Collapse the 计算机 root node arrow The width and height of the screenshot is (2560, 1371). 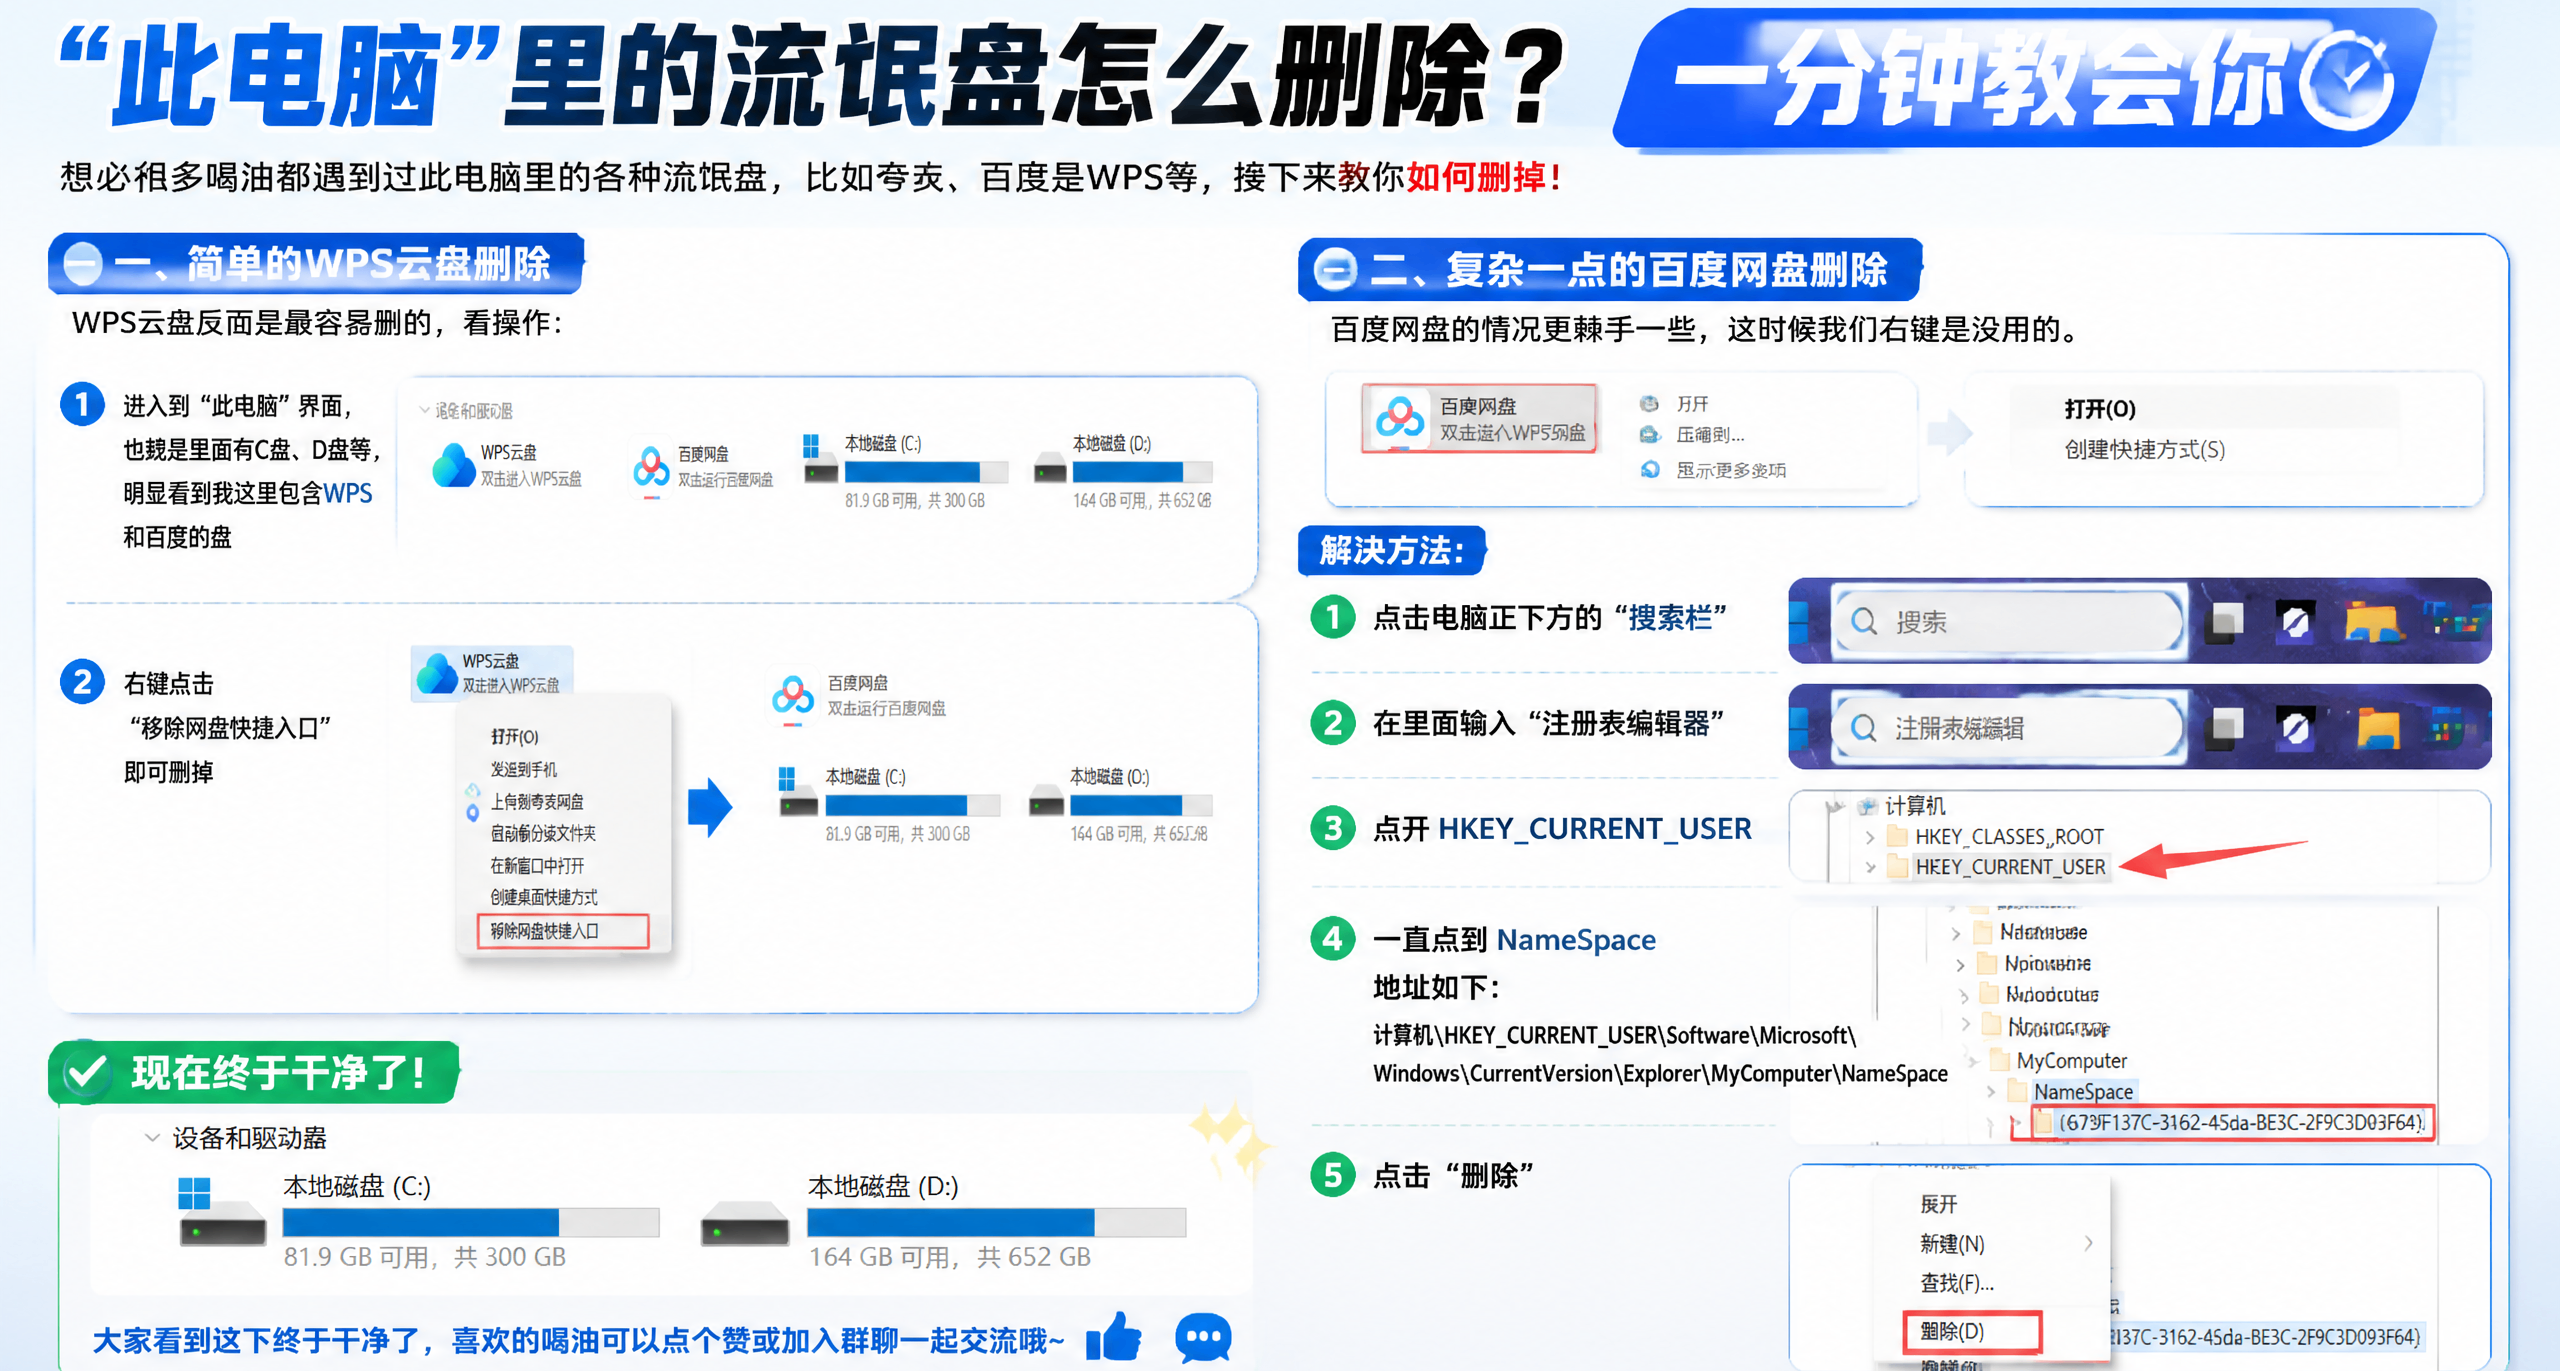(1834, 806)
